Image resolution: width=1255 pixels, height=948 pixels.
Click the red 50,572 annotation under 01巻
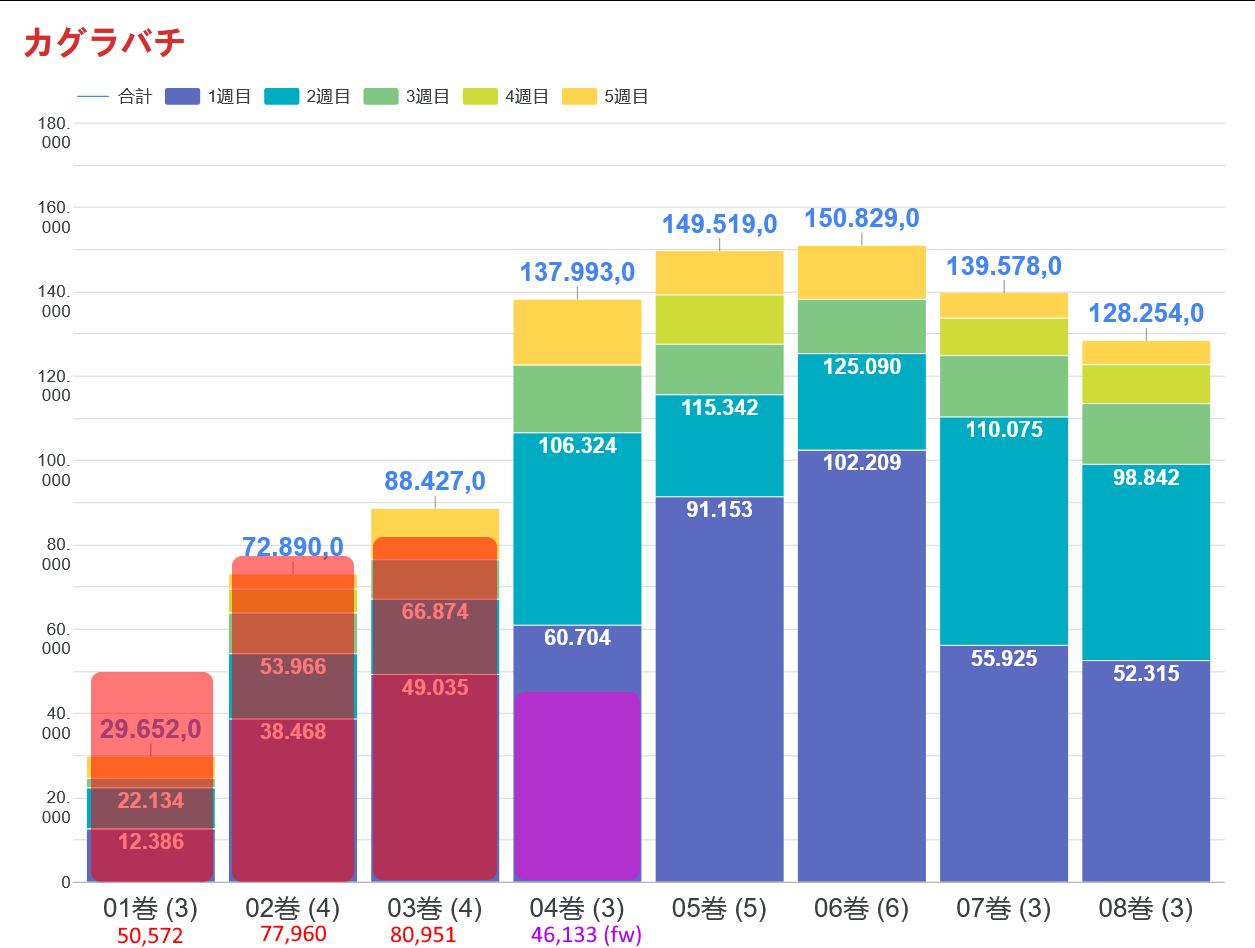click(150, 936)
